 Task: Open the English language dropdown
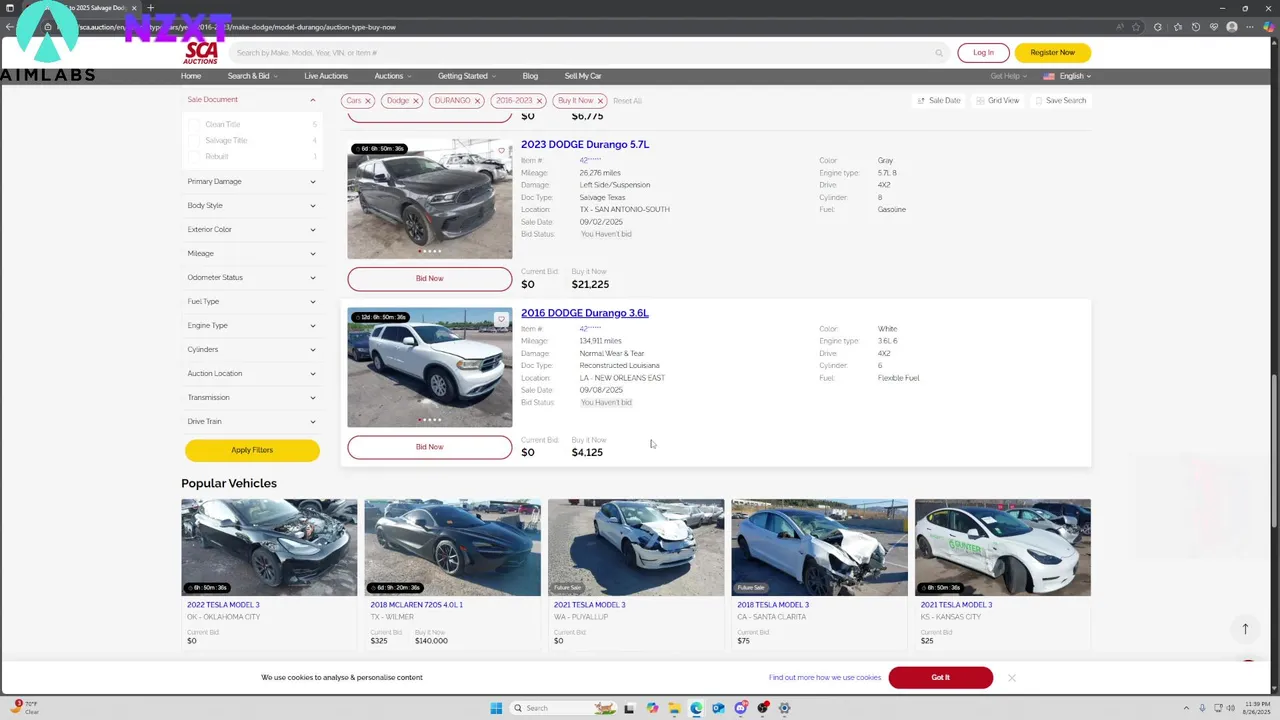pos(1067,76)
